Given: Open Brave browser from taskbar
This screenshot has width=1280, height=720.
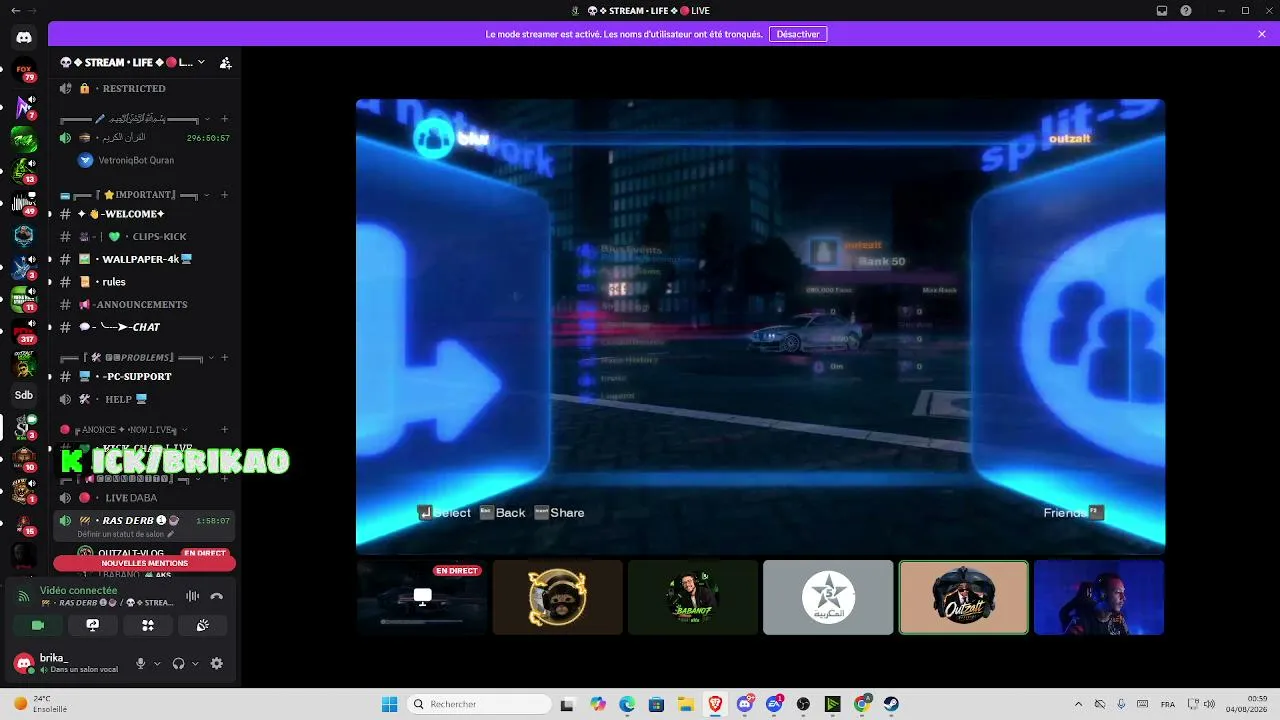Looking at the screenshot, I should pos(715,704).
